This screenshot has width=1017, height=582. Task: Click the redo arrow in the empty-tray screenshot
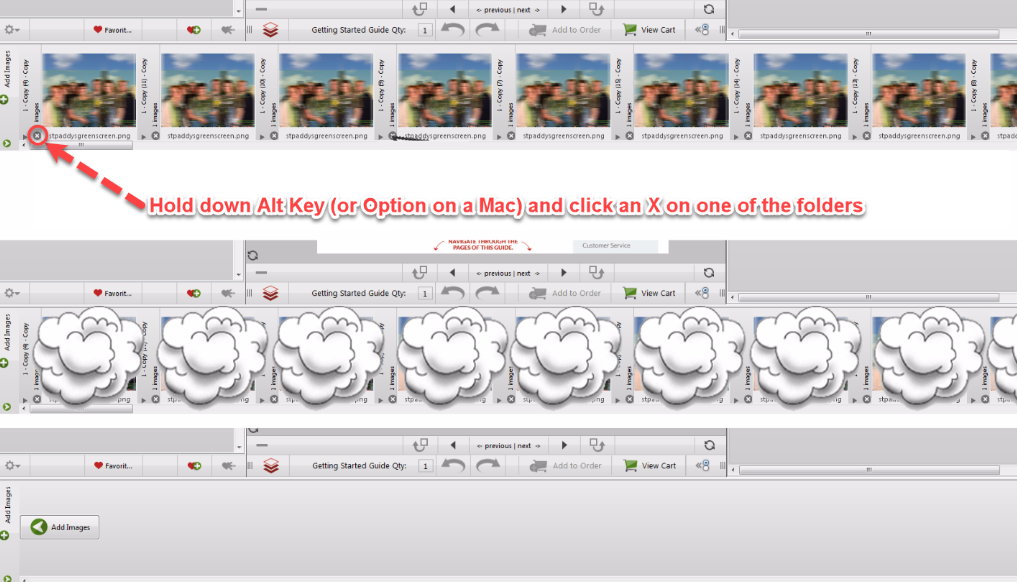[x=488, y=465]
